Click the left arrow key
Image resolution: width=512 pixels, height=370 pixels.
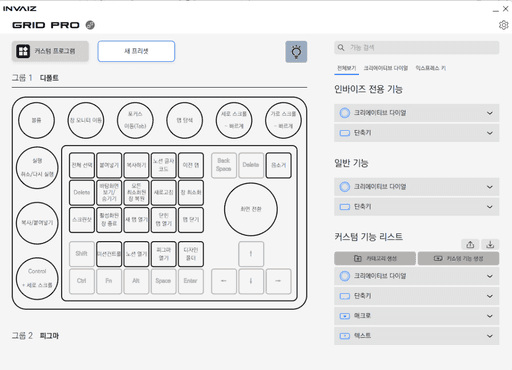(224, 281)
